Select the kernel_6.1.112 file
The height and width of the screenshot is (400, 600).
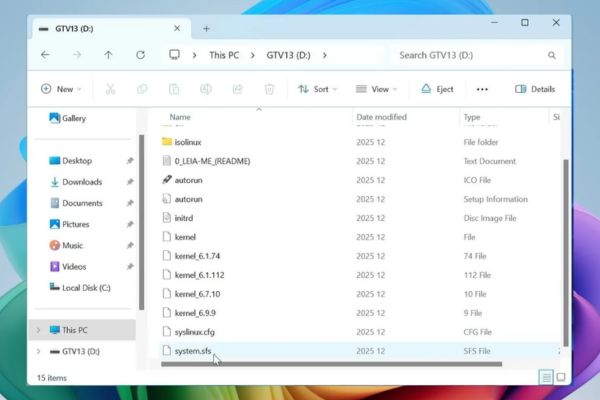click(x=360, y=275)
